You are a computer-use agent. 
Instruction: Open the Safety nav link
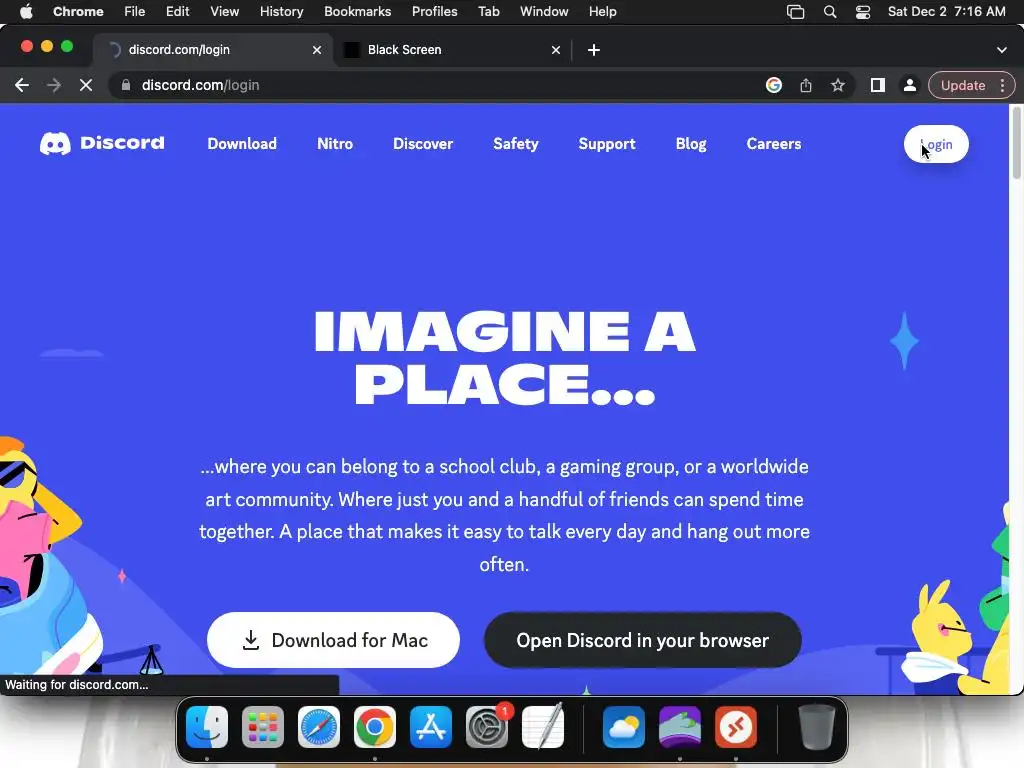click(515, 144)
